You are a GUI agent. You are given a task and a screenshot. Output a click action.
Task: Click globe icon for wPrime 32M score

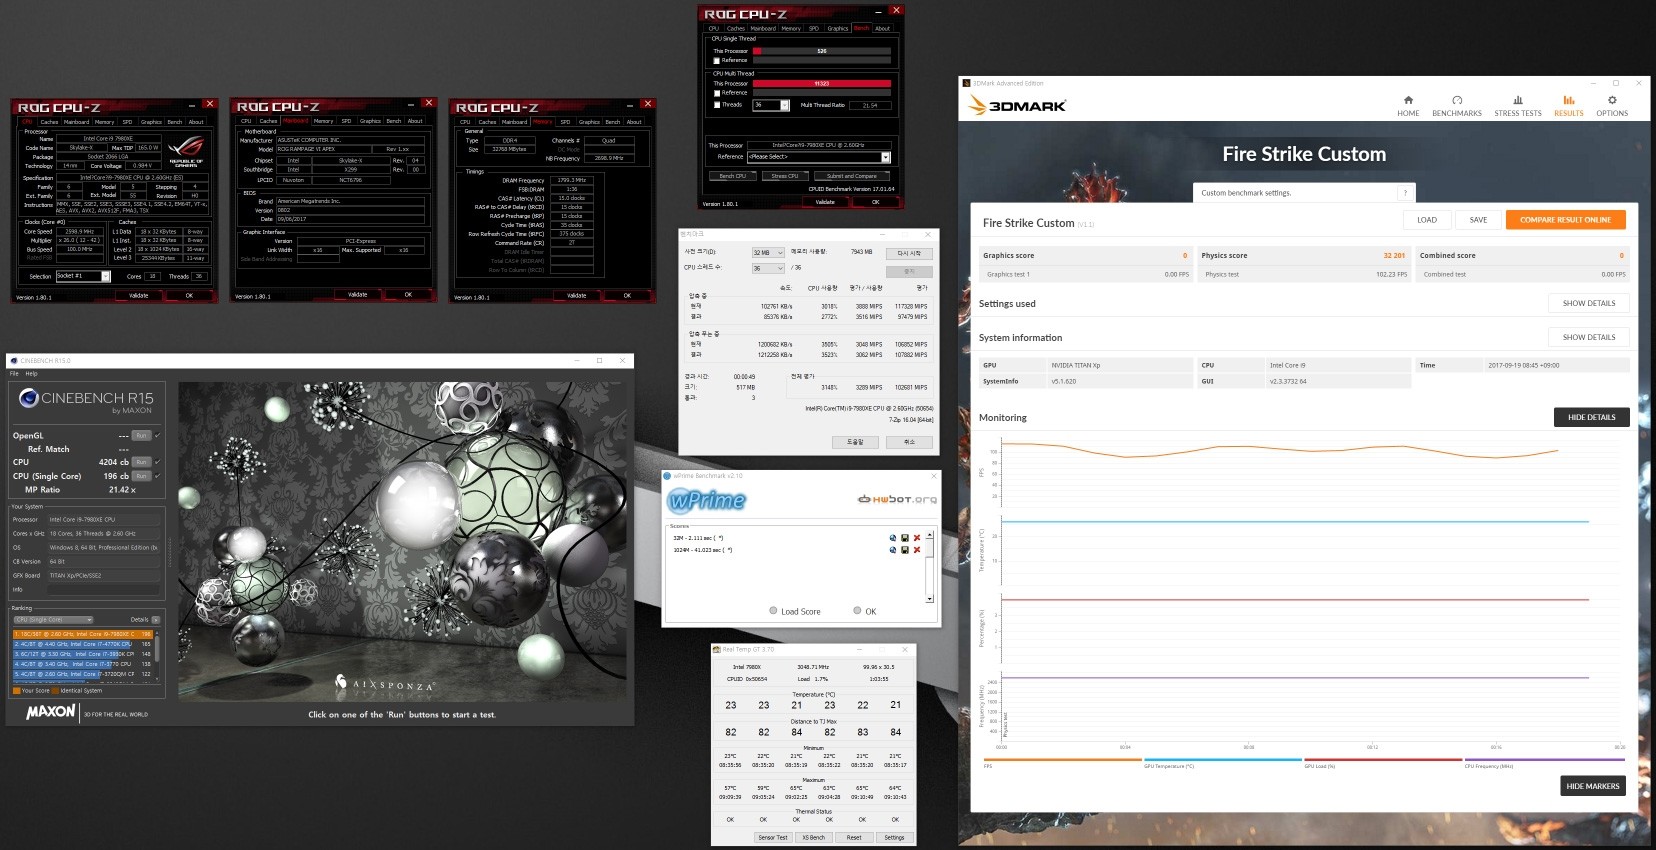click(x=893, y=538)
